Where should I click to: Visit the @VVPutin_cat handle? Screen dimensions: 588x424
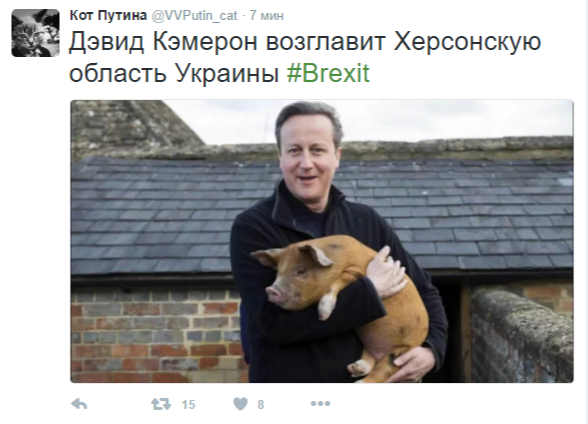coord(194,16)
